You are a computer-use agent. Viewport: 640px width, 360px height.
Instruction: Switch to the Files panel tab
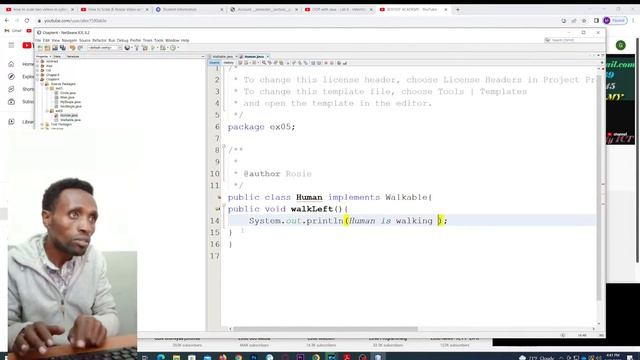tap(57, 56)
